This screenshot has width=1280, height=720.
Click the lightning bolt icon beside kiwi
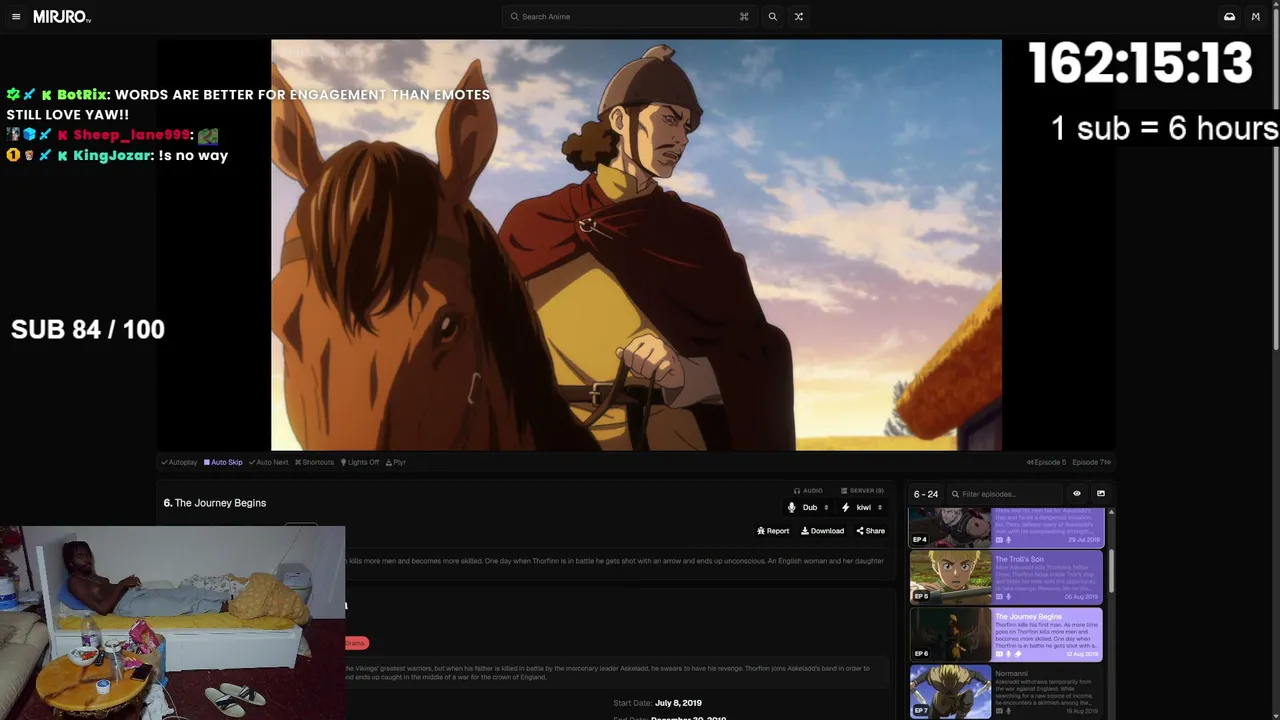pos(845,508)
